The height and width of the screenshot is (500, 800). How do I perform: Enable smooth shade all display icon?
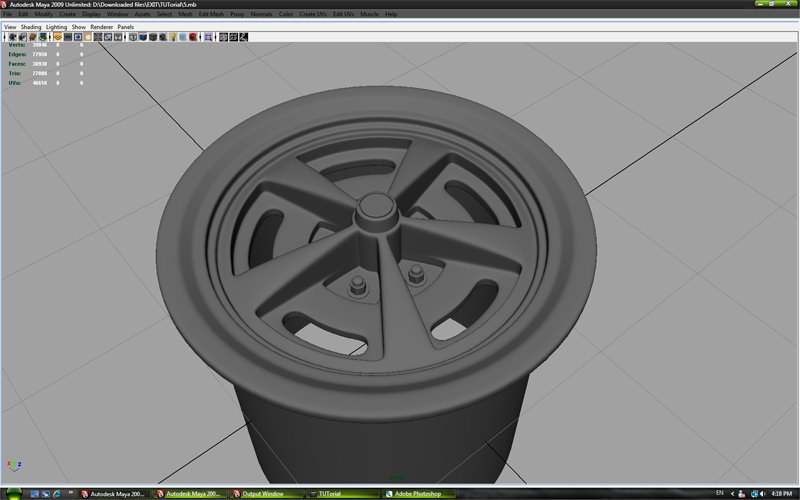point(144,37)
